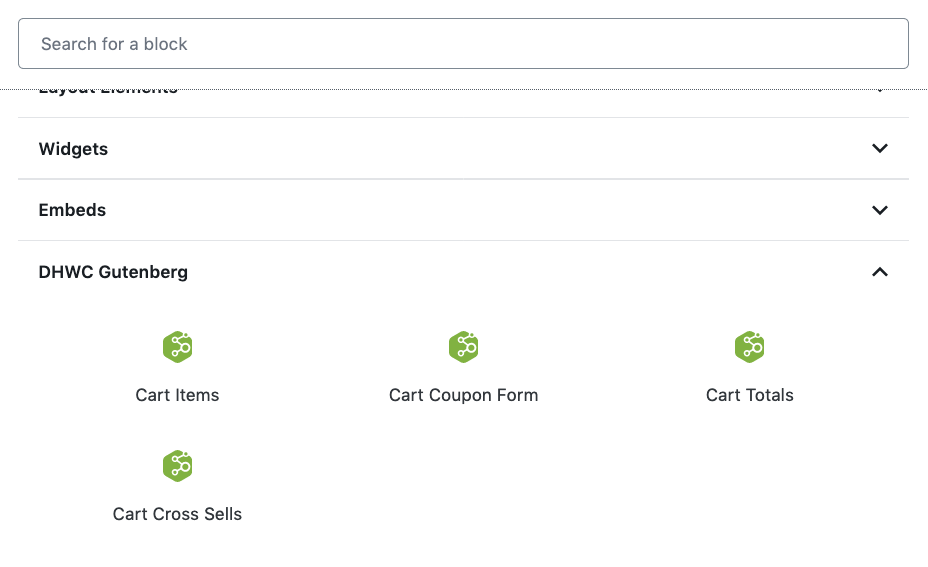Click the Cart Coupon Form block icon
This screenshot has height=567, width=928.
click(463, 347)
